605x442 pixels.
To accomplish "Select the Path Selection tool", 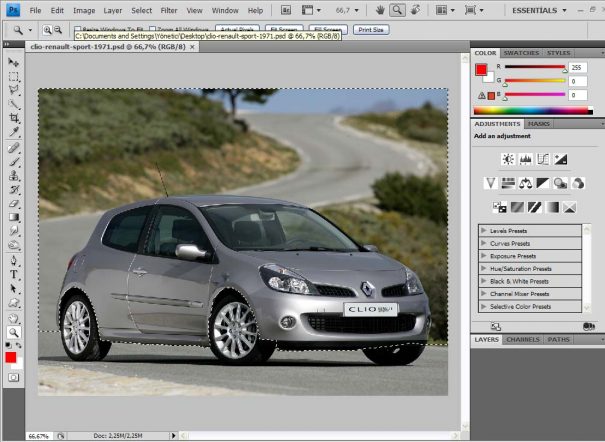I will pos(14,288).
